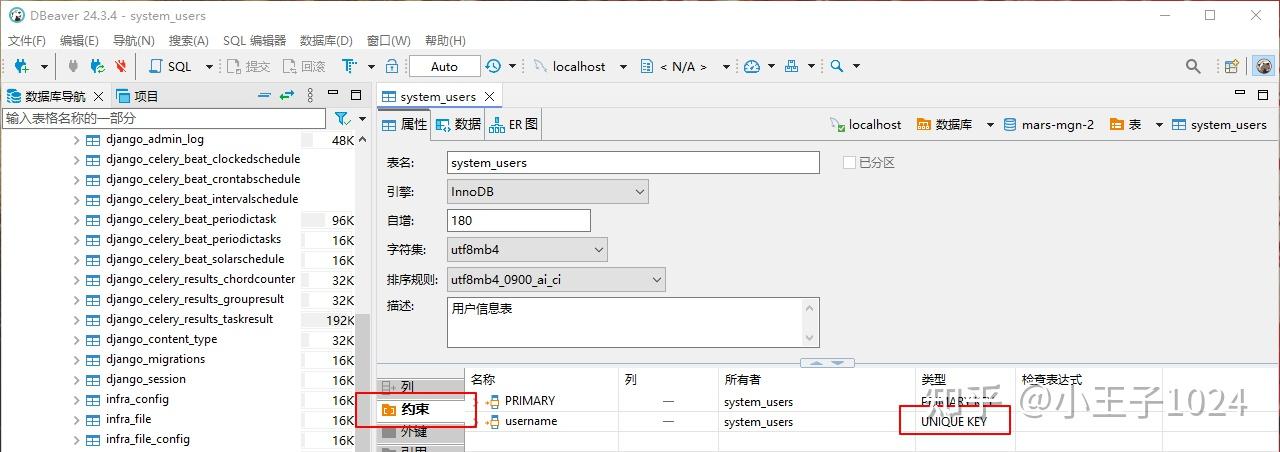Click the new database connection plug icon
Image resolution: width=1280 pixels, height=452 pixels.
click(x=22, y=66)
